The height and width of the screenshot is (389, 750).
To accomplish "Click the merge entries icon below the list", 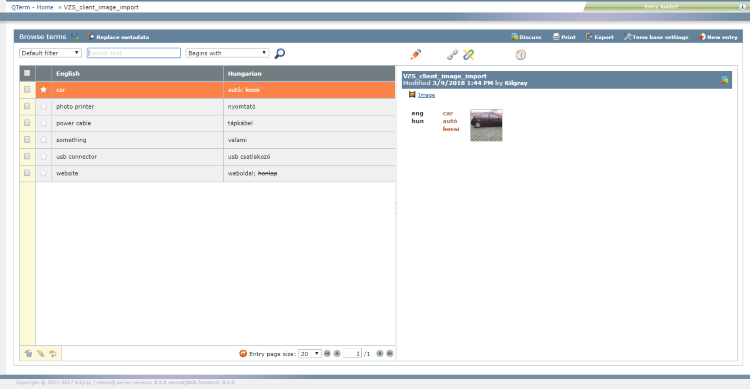I will click(41, 354).
